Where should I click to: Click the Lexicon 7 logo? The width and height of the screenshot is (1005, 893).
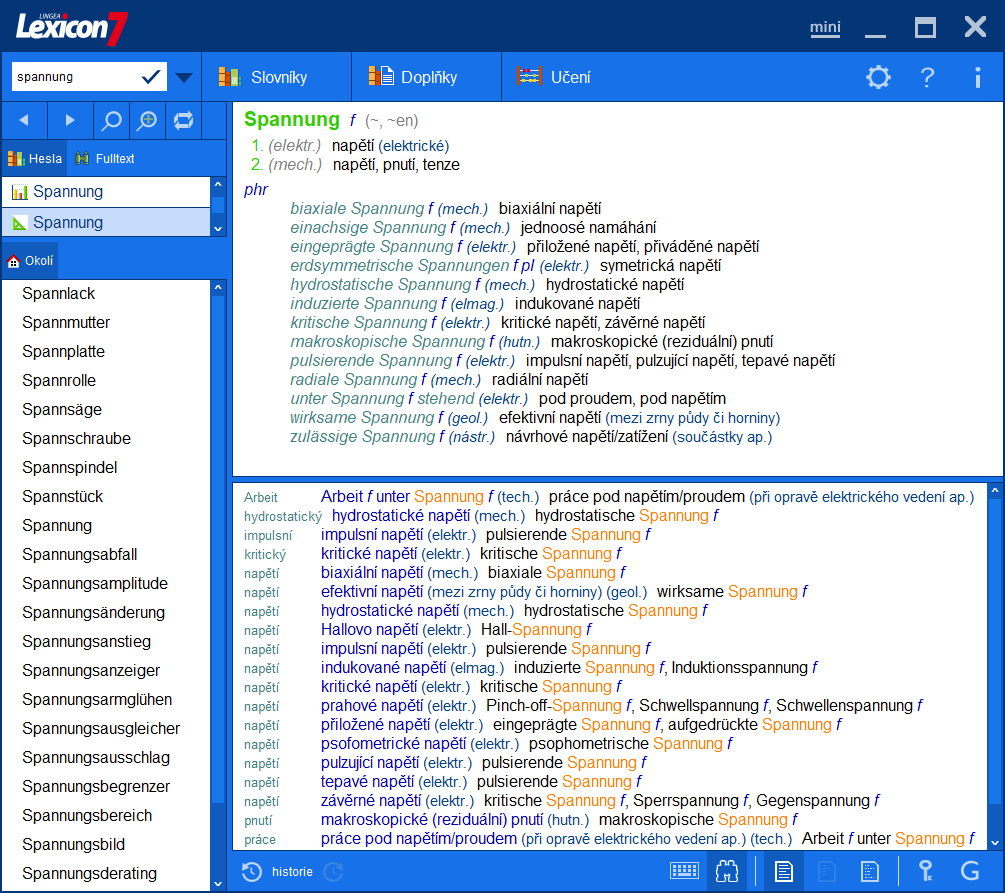pyautogui.click(x=71, y=27)
